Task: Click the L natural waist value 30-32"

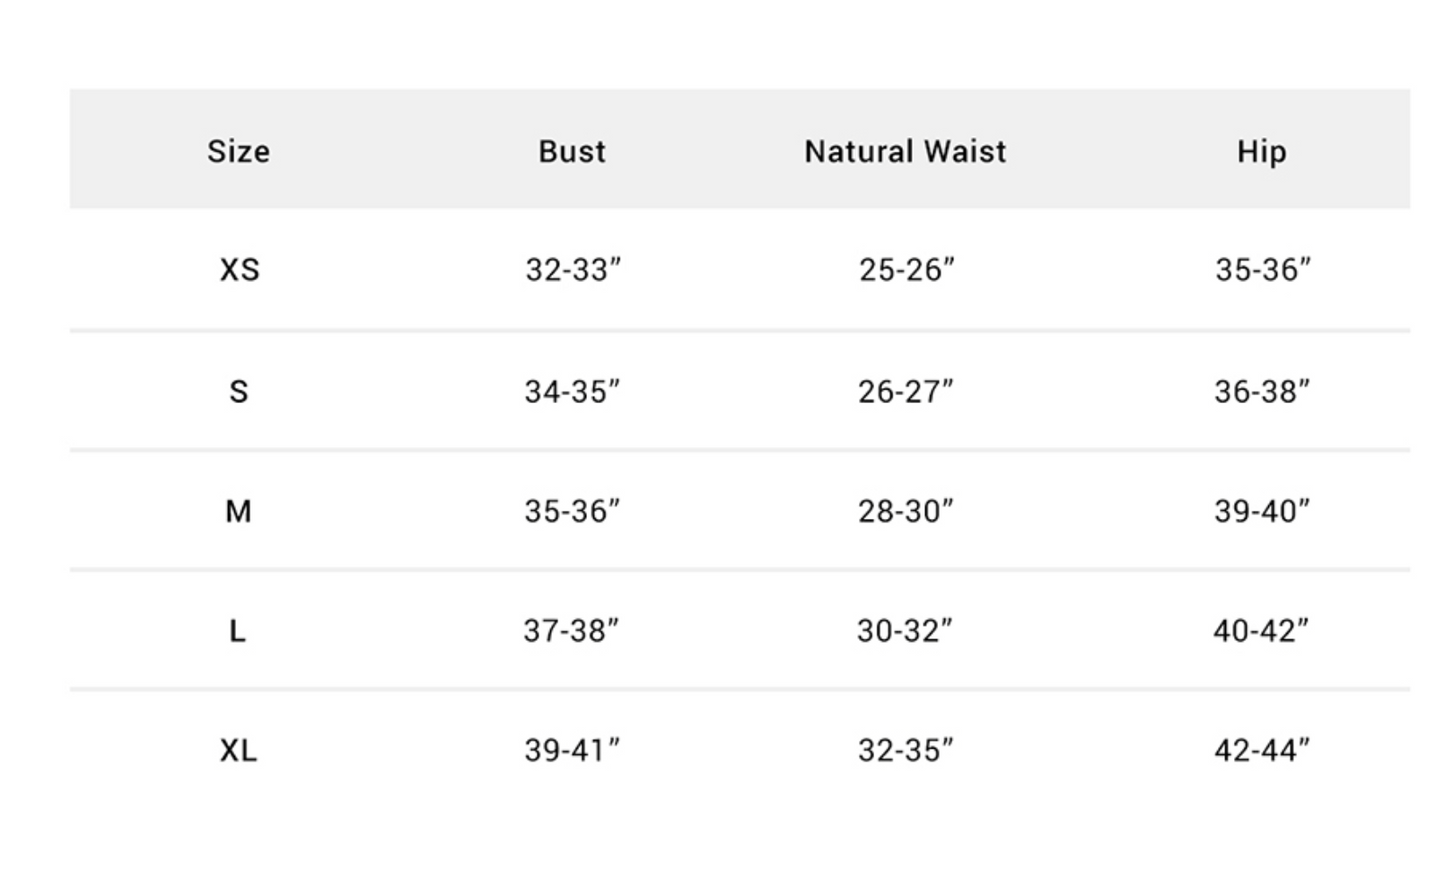Action: [x=904, y=631]
